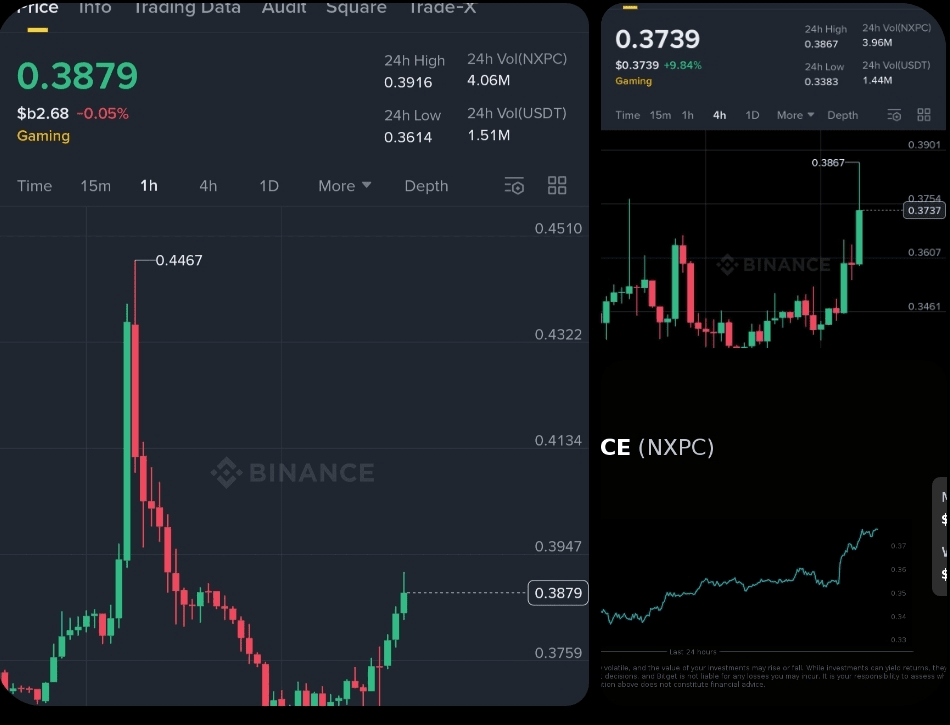
Task: Select 15m interval in right chart
Action: 660,115
